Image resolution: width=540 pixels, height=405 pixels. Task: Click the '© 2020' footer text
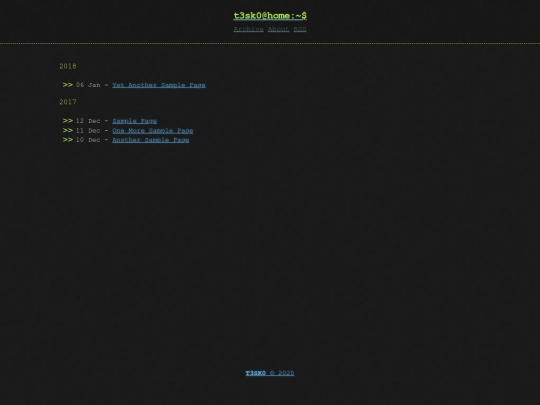click(x=282, y=373)
